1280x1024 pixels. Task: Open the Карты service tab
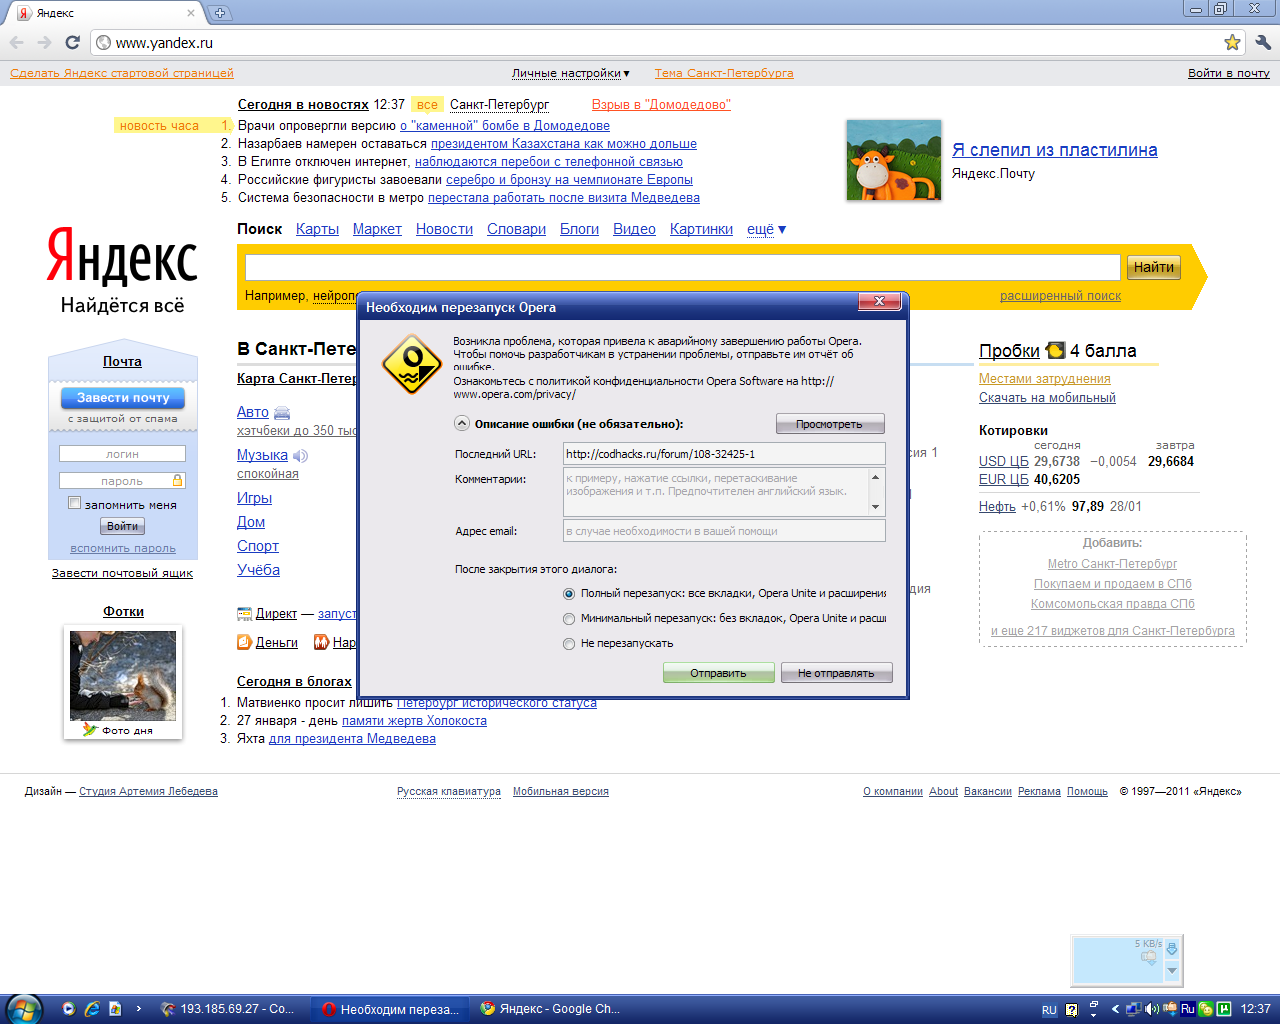pos(317,229)
